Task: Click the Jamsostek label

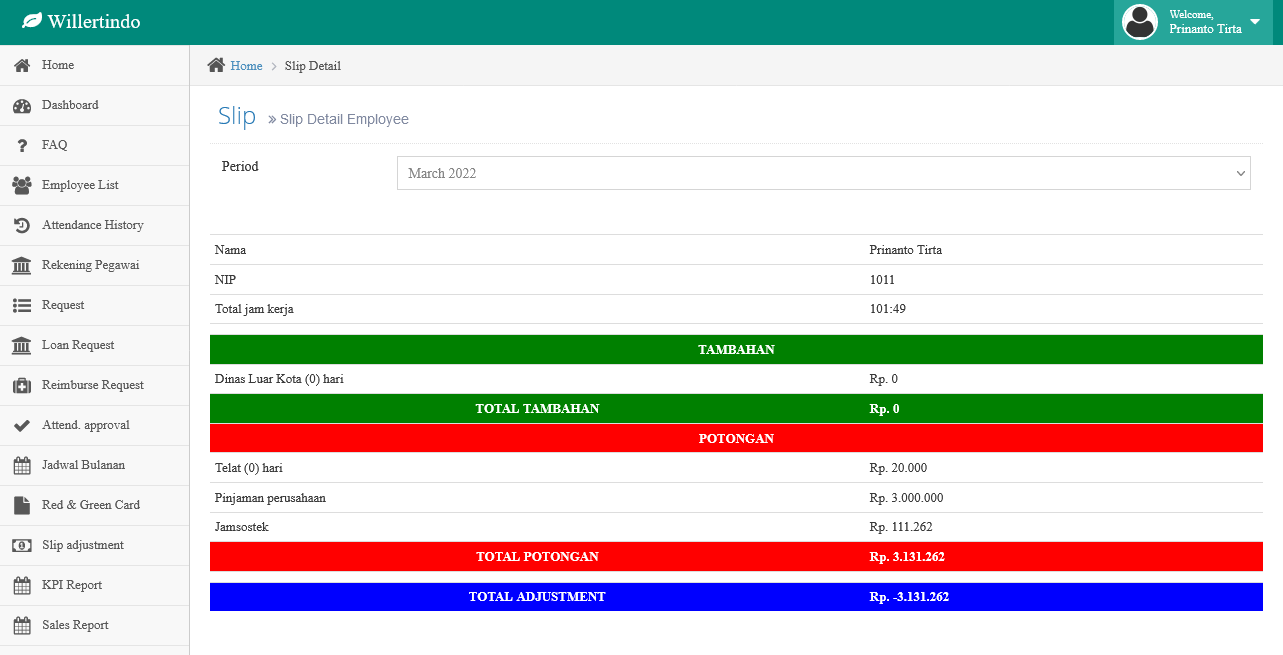Action: [x=241, y=527]
